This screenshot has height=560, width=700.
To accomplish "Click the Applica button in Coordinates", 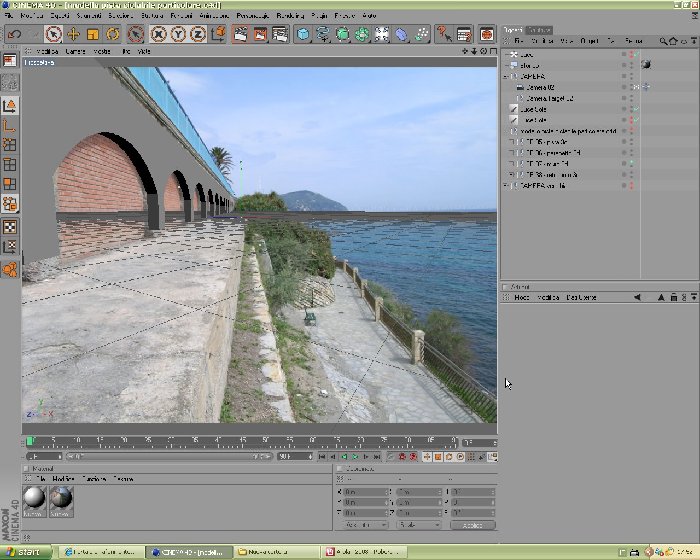I will 473,526.
